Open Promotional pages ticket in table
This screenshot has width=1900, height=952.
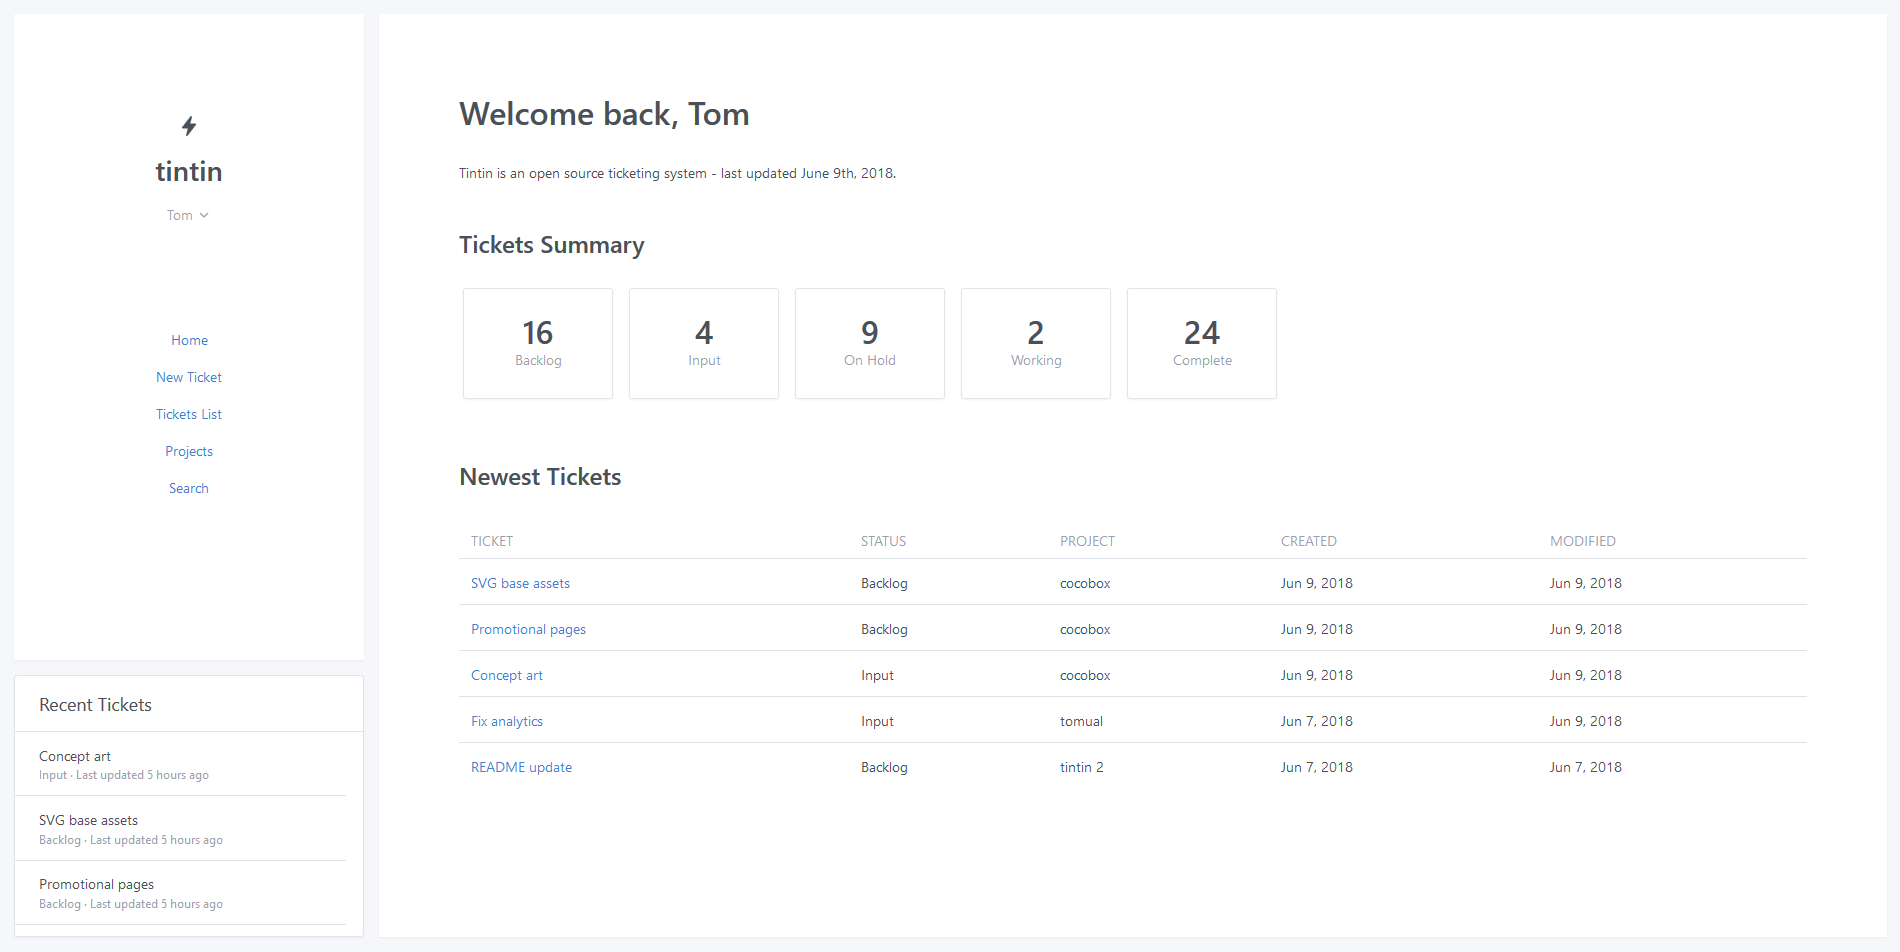(x=528, y=629)
